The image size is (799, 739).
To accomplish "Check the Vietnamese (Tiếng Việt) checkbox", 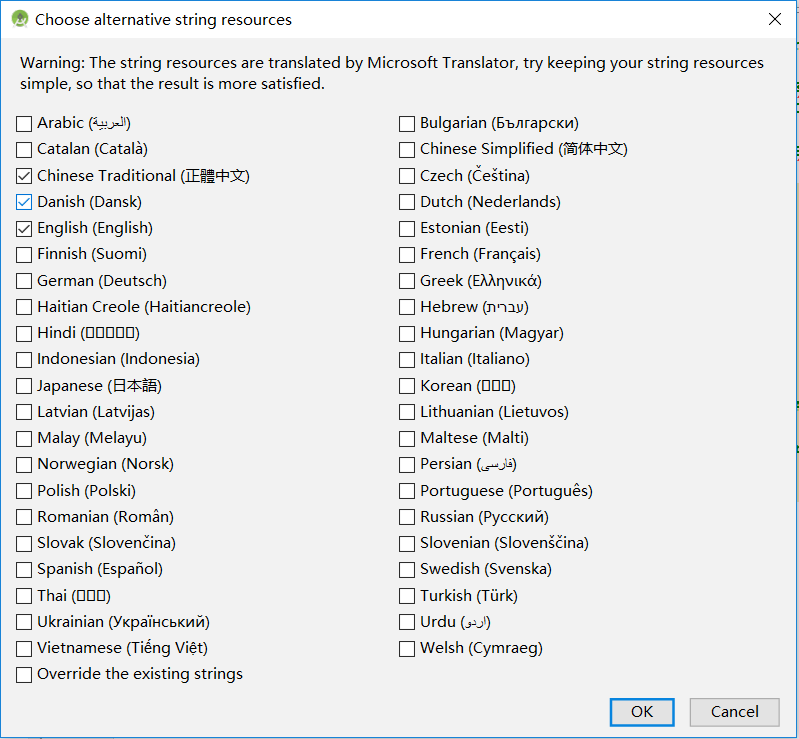I will pyautogui.click(x=24, y=649).
